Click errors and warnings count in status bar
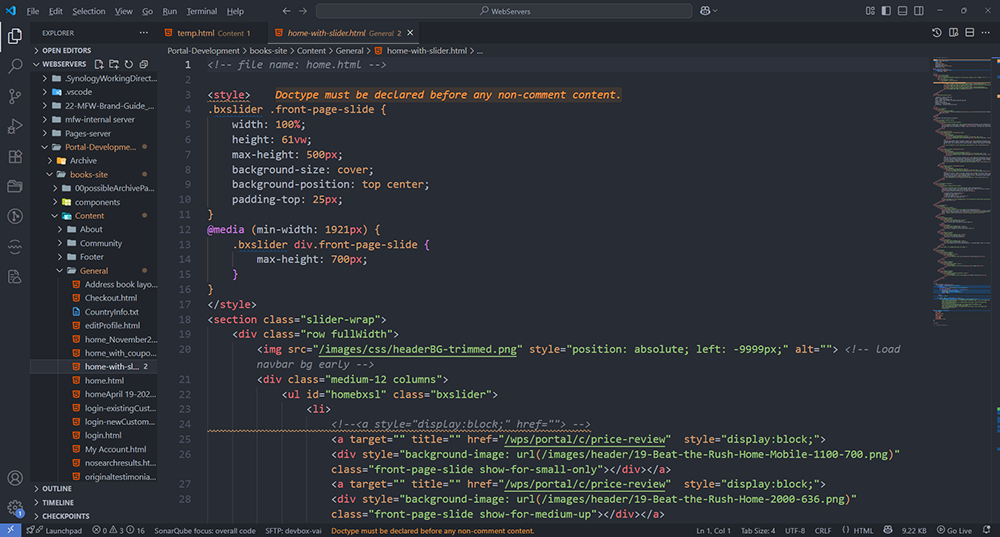 (119, 531)
